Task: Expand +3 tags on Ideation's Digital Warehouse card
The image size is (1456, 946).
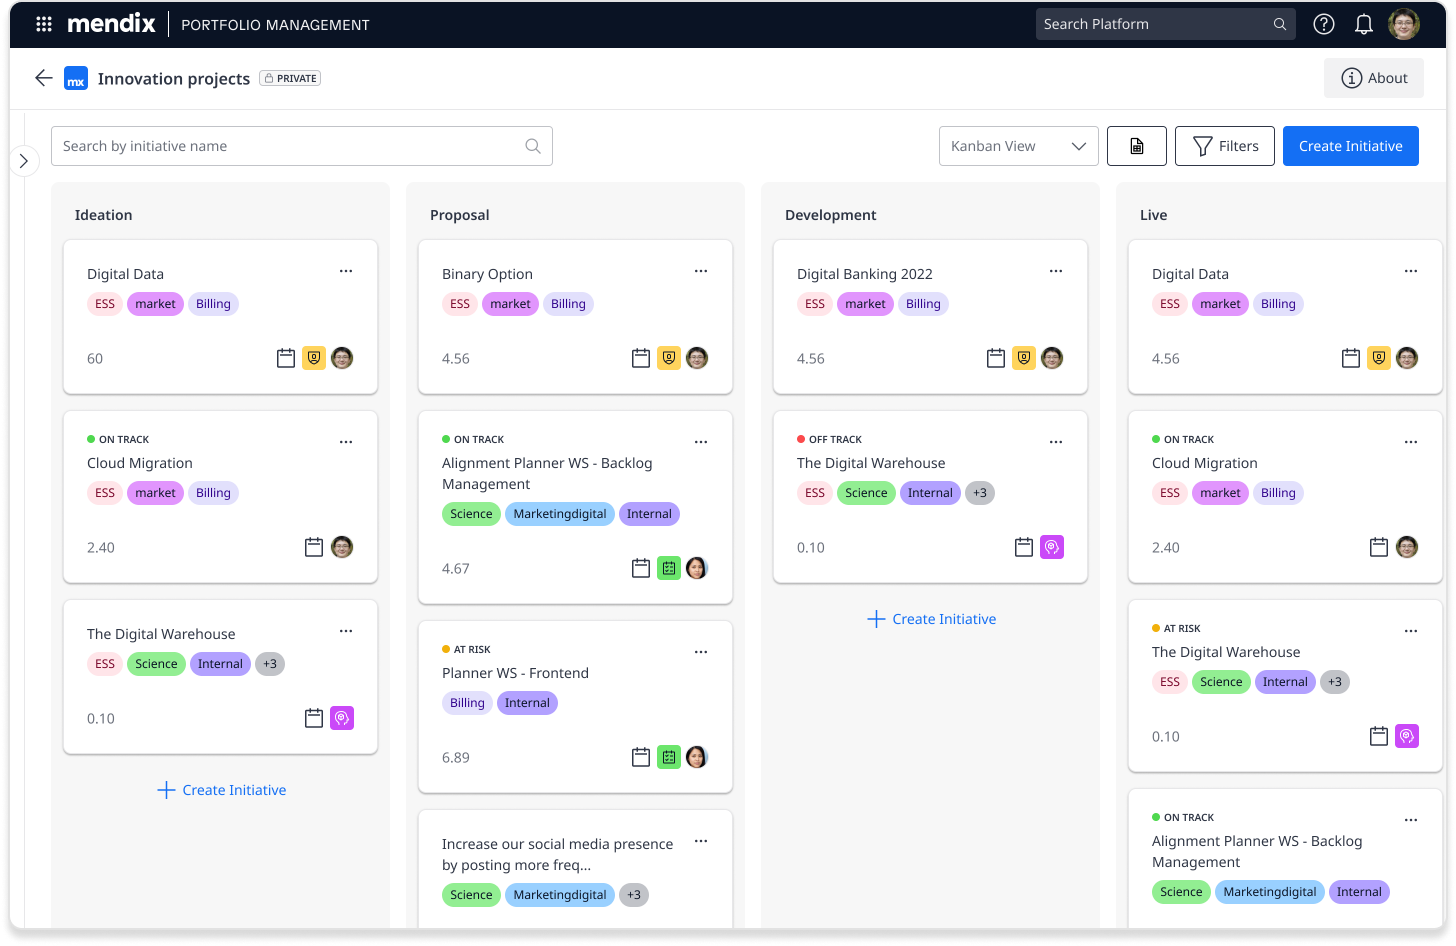Action: pyautogui.click(x=270, y=664)
